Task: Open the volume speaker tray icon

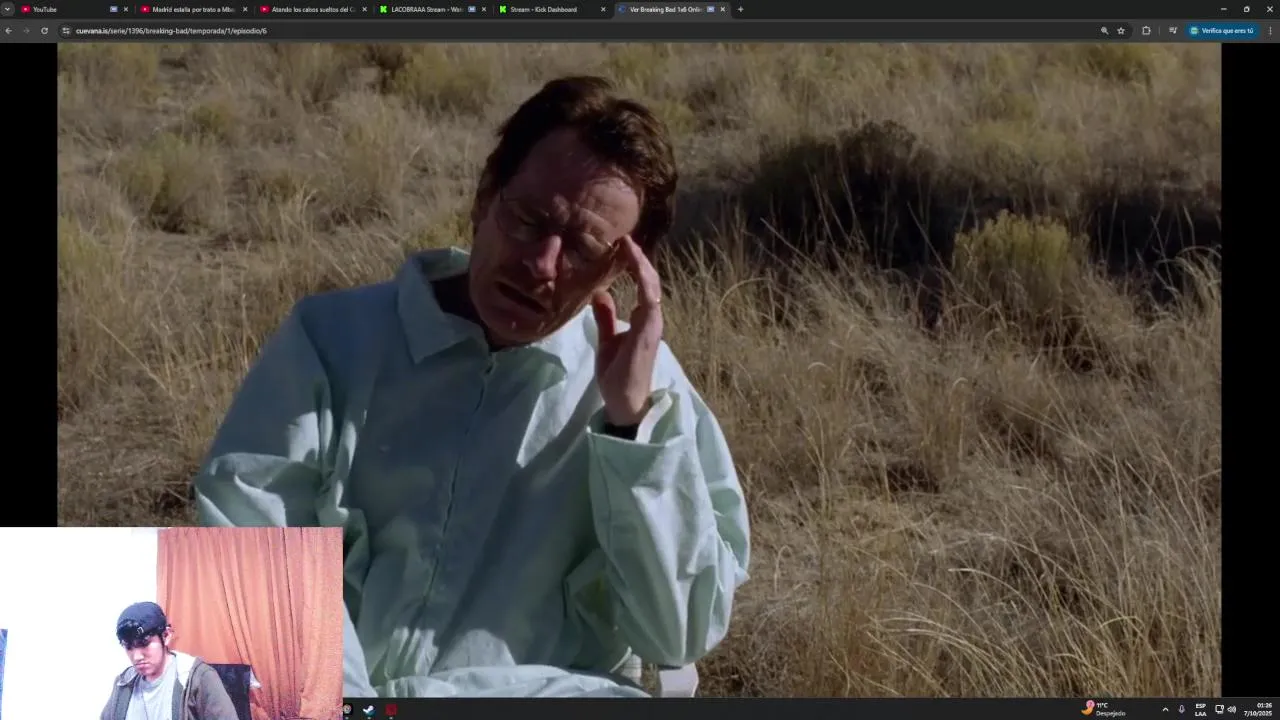Action: 1232,709
